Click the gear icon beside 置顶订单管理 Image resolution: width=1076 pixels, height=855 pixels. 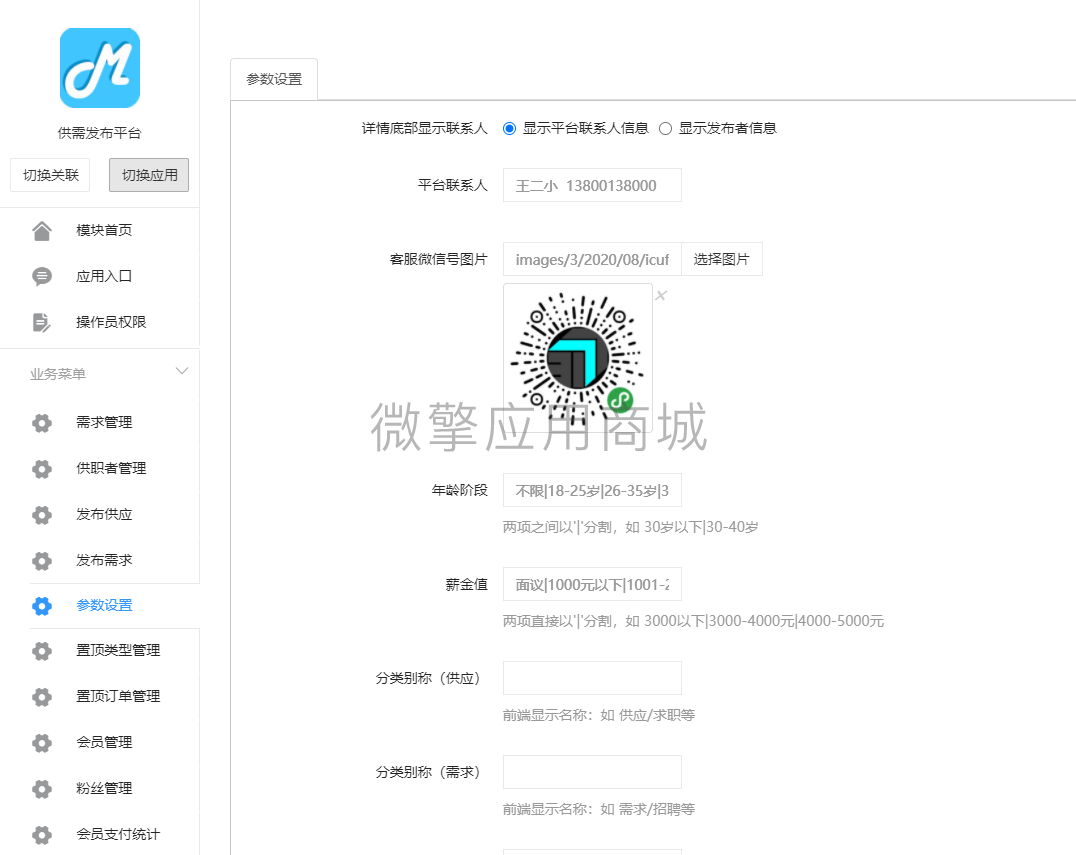42,696
